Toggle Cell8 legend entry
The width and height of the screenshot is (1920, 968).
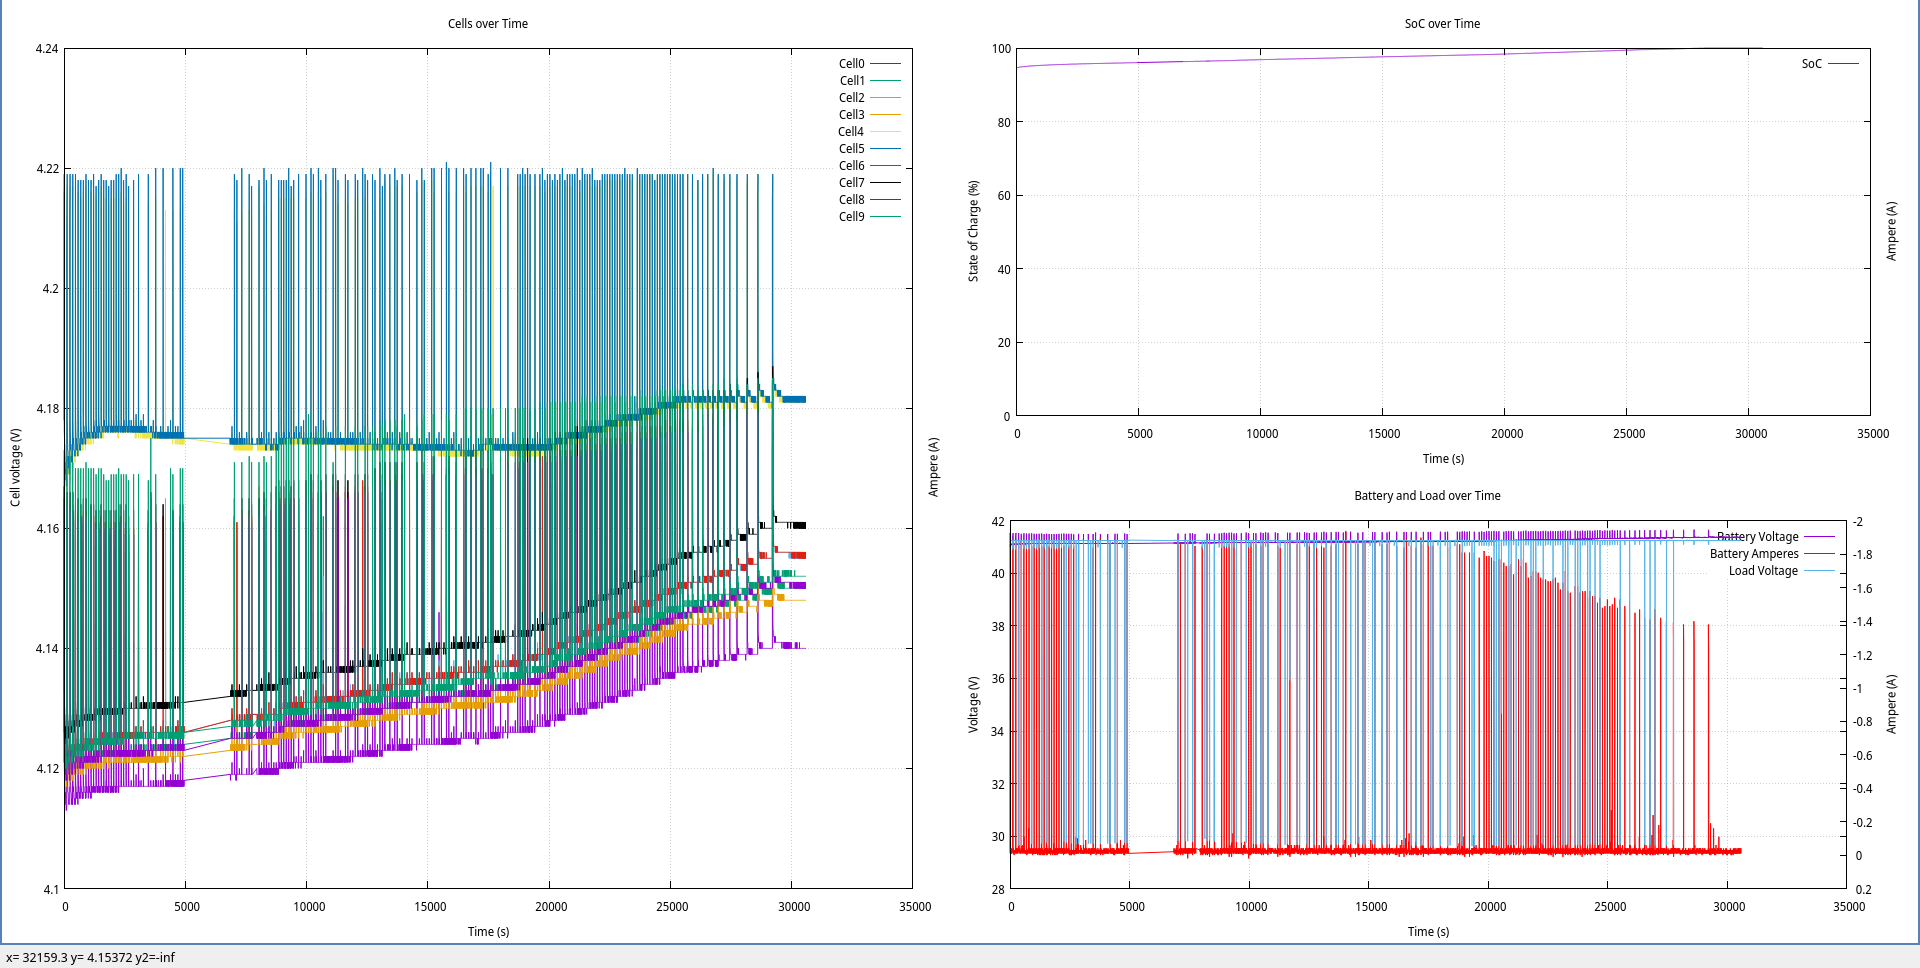[869, 199]
